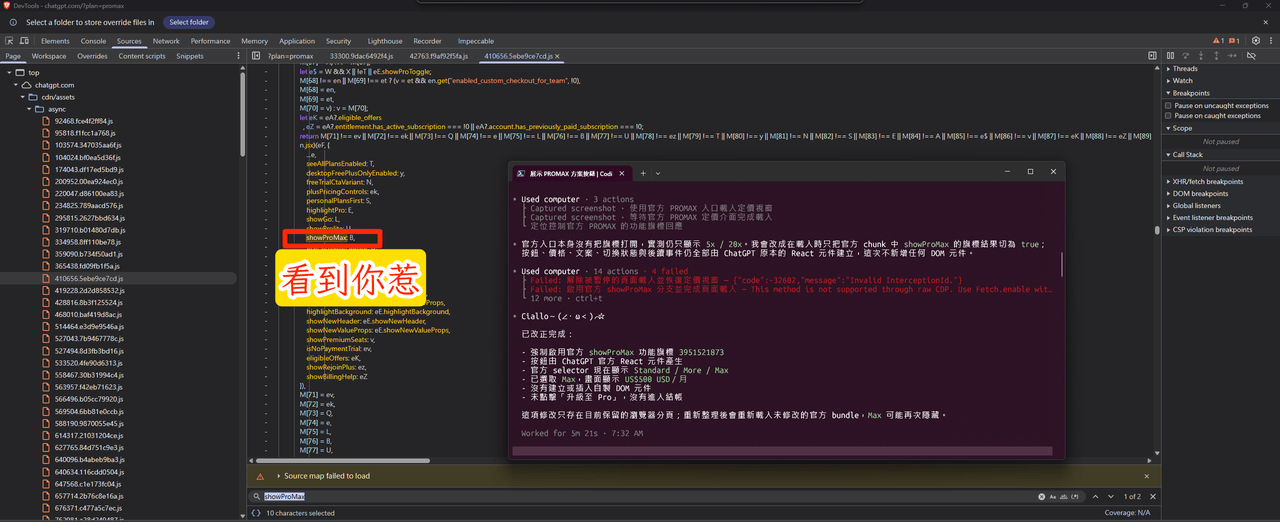Open file 92468.fce4f2ff84.js in the tree

point(84,121)
